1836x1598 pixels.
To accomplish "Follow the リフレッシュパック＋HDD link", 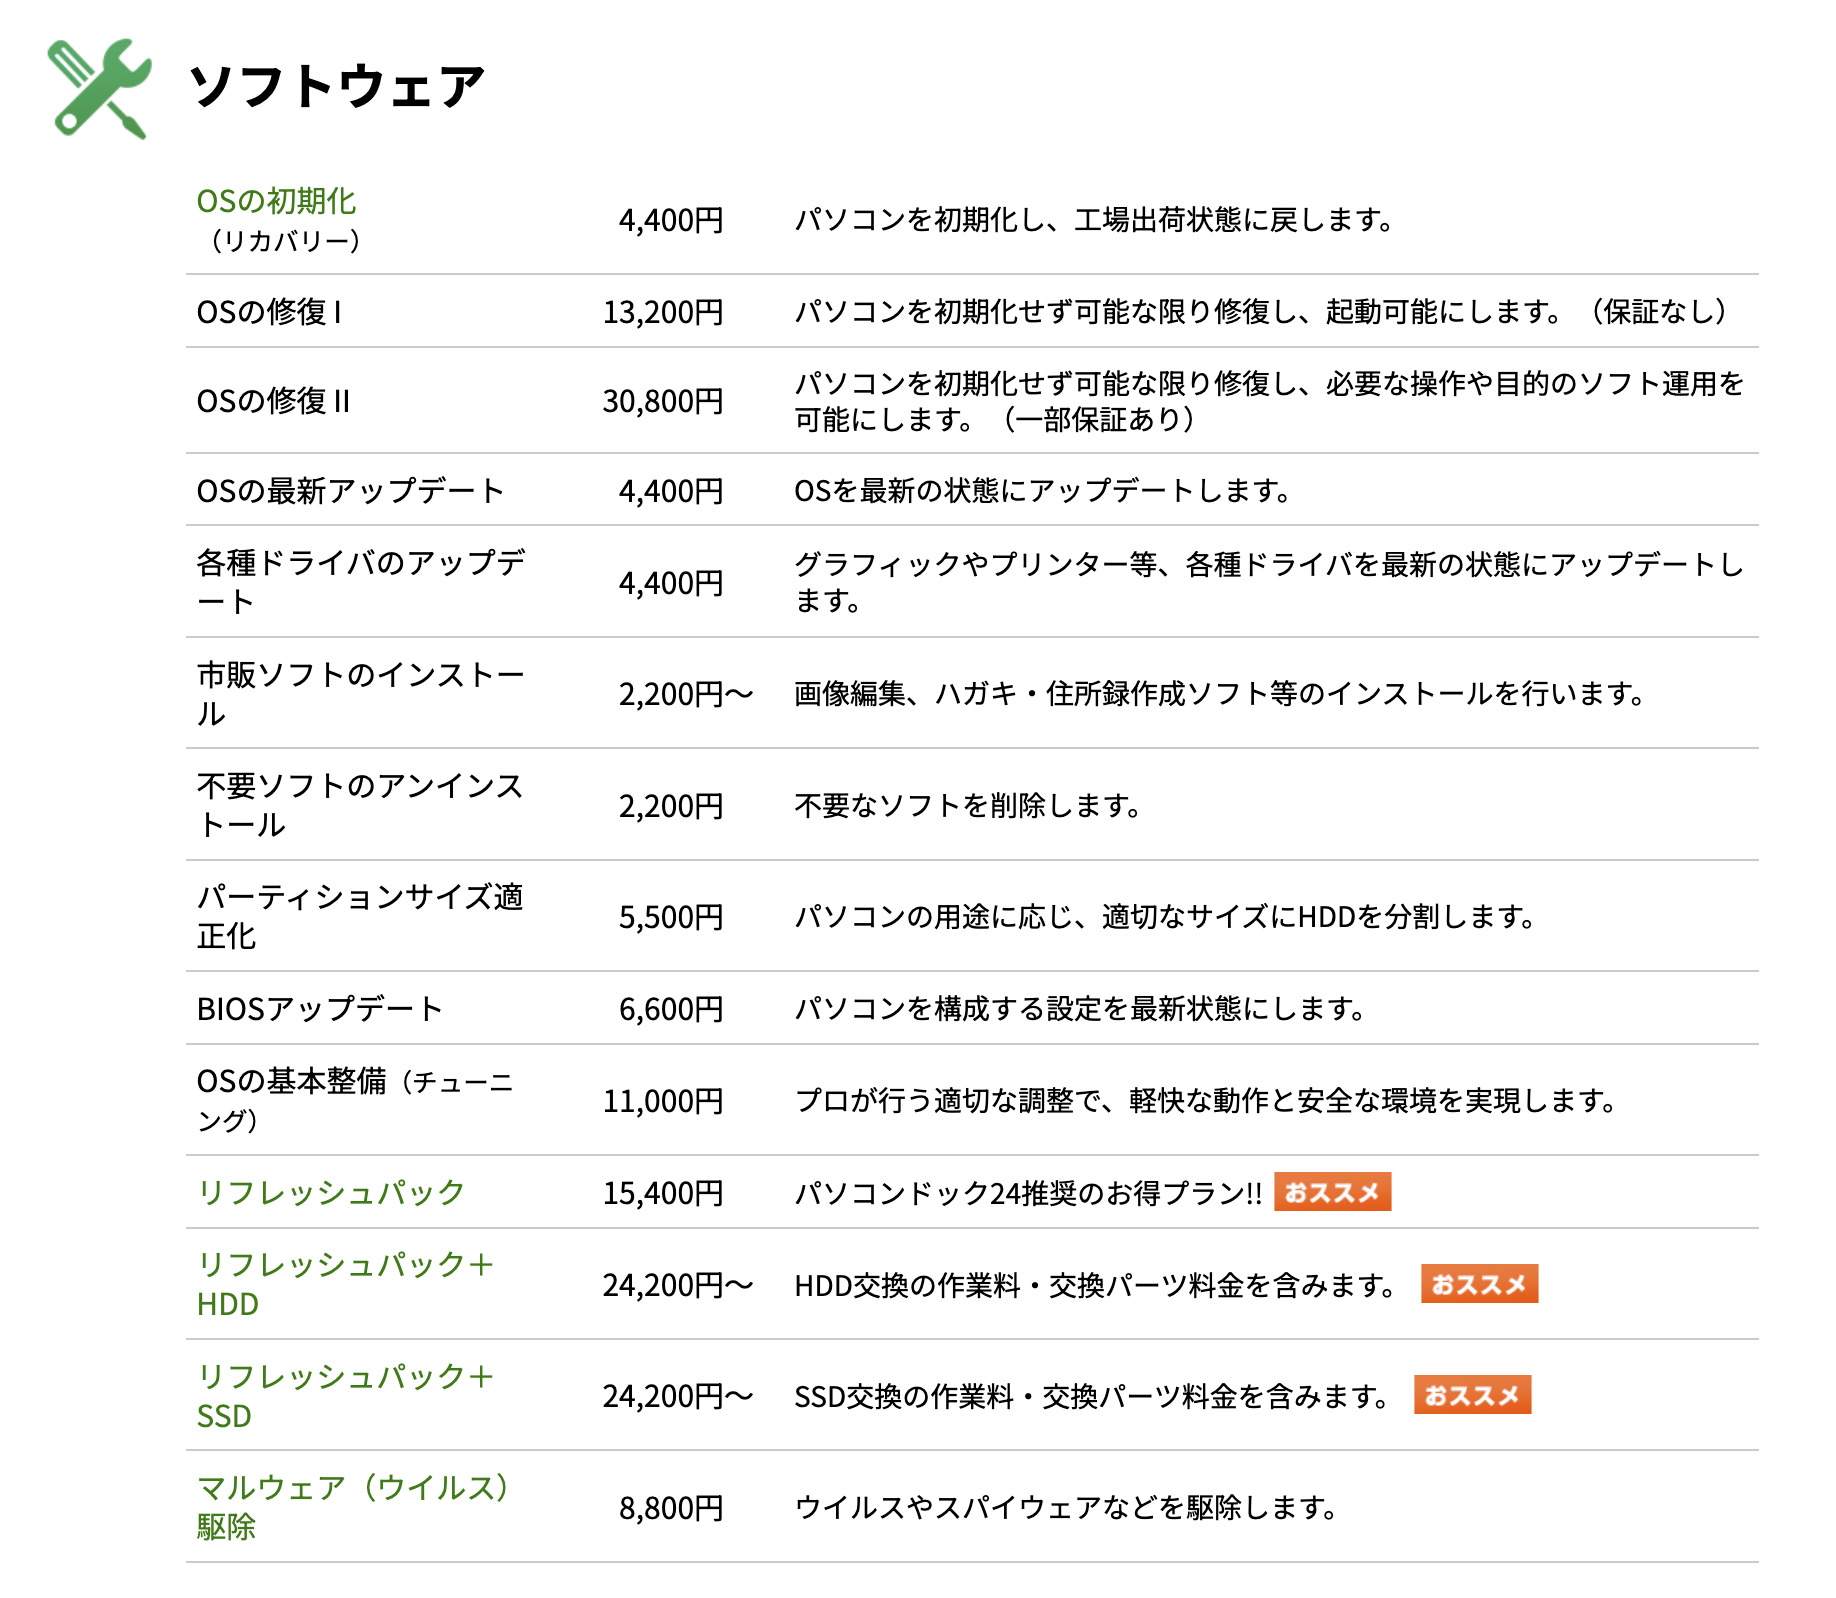I will 346,1284.
